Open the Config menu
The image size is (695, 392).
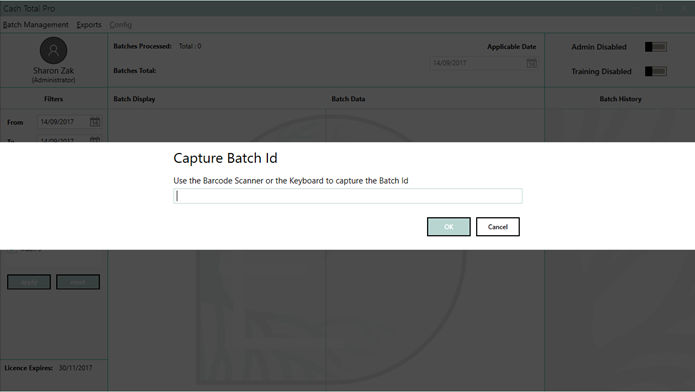[x=121, y=25]
